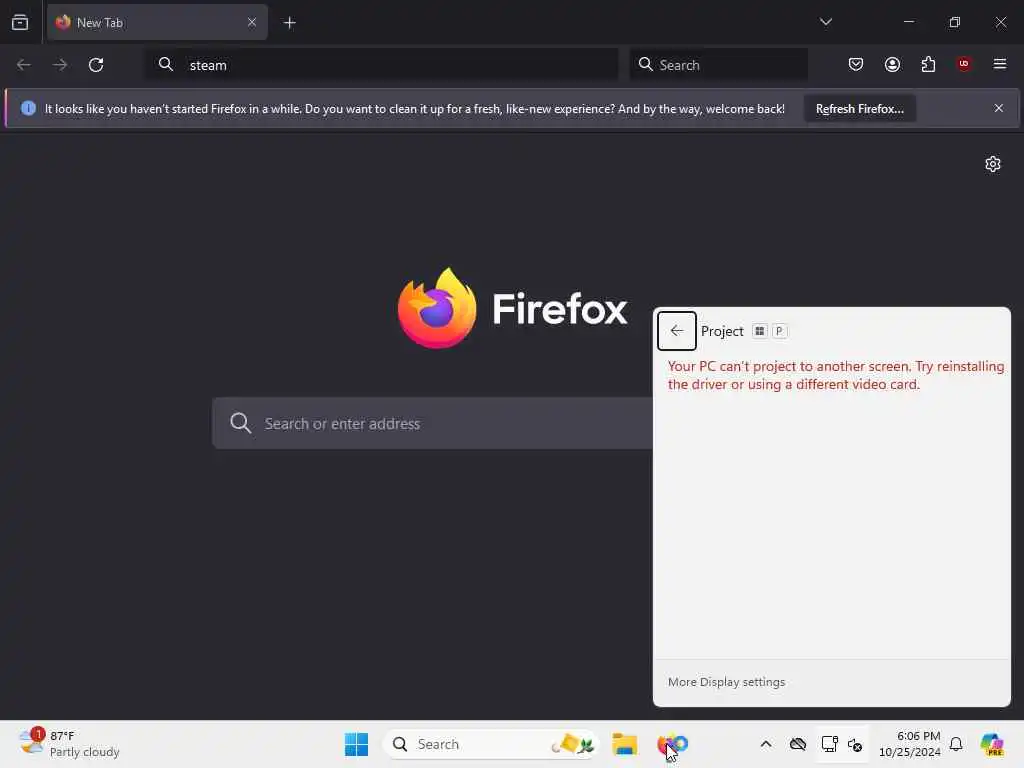The image size is (1024, 768).
Task: Reload the current page
Action: [96, 65]
